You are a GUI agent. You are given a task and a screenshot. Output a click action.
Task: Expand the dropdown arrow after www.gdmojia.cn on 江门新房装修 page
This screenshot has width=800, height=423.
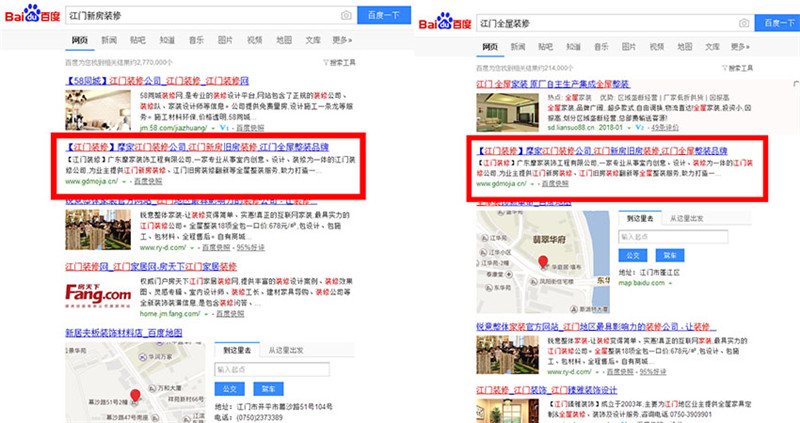[x=124, y=182]
